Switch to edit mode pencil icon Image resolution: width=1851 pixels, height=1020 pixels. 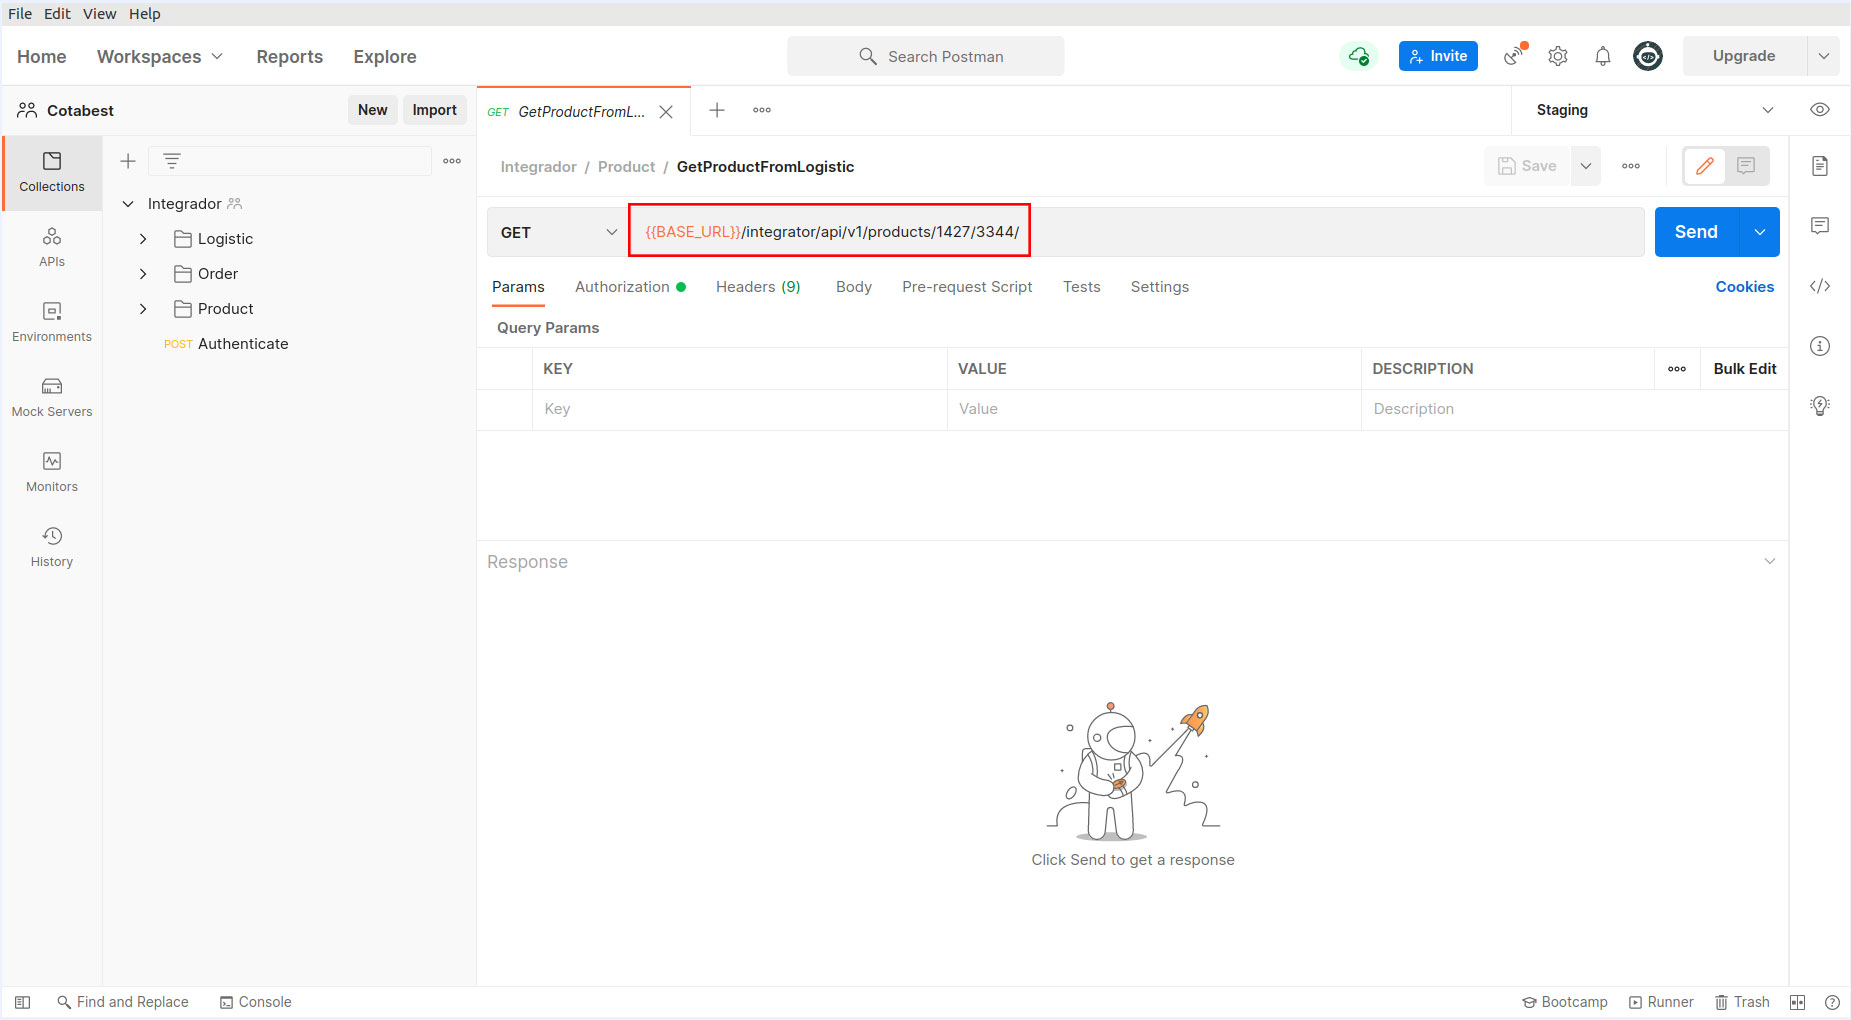(x=1705, y=166)
